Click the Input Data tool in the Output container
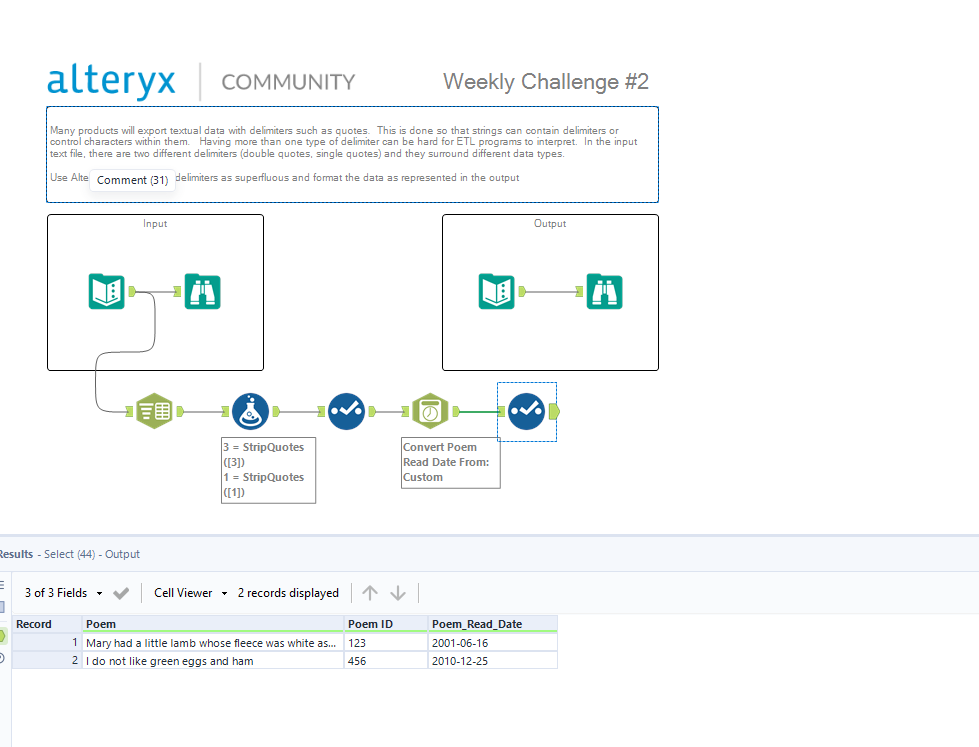The image size is (979, 747). point(496,291)
